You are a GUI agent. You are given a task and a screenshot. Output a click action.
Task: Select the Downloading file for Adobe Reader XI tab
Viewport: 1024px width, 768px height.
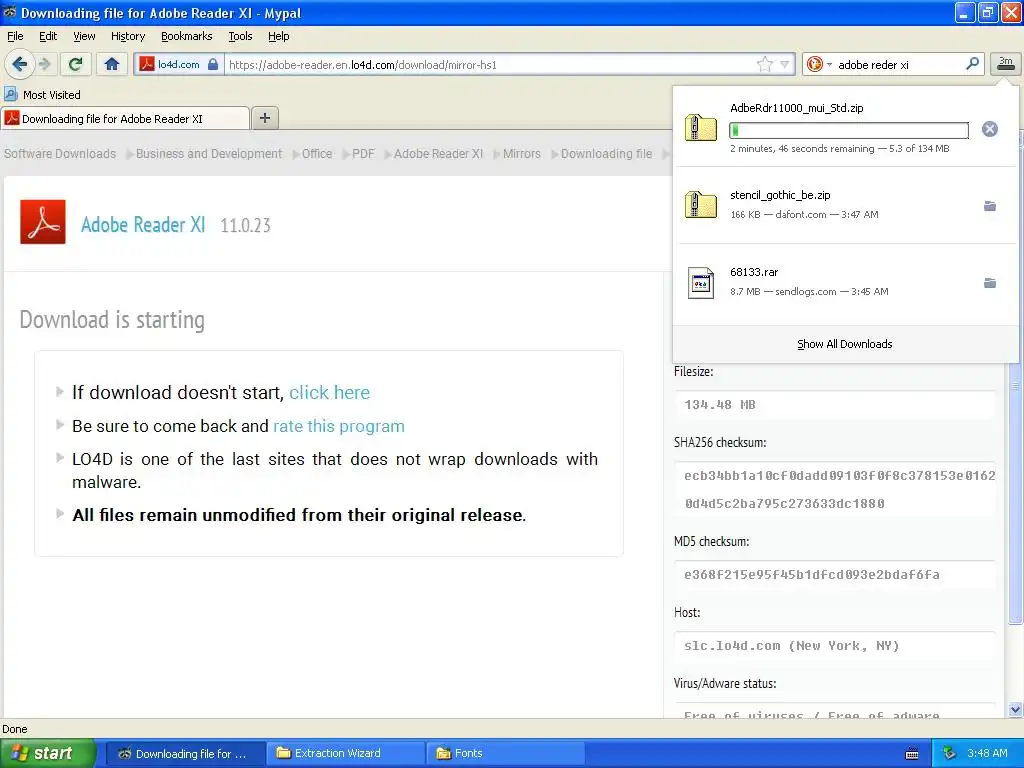click(125, 118)
